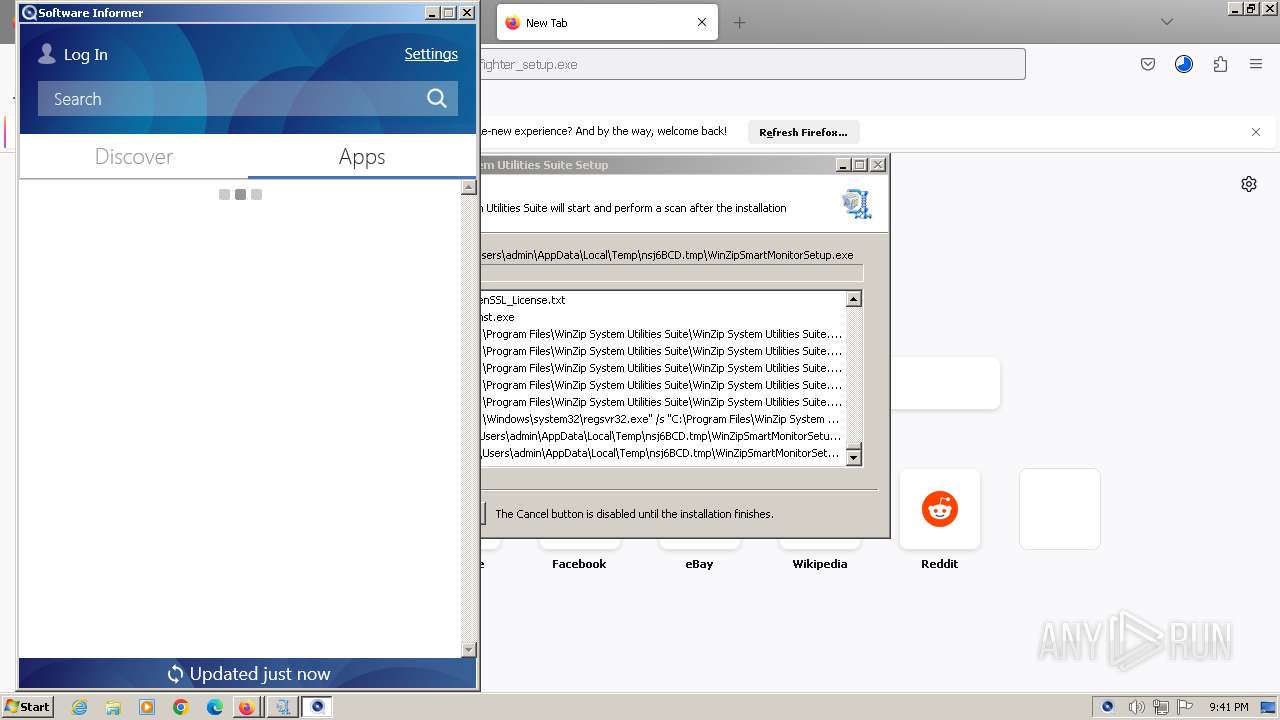Click Software Informer icon in system tray
Viewport: 1280px width, 720px height.
[x=1107, y=707]
